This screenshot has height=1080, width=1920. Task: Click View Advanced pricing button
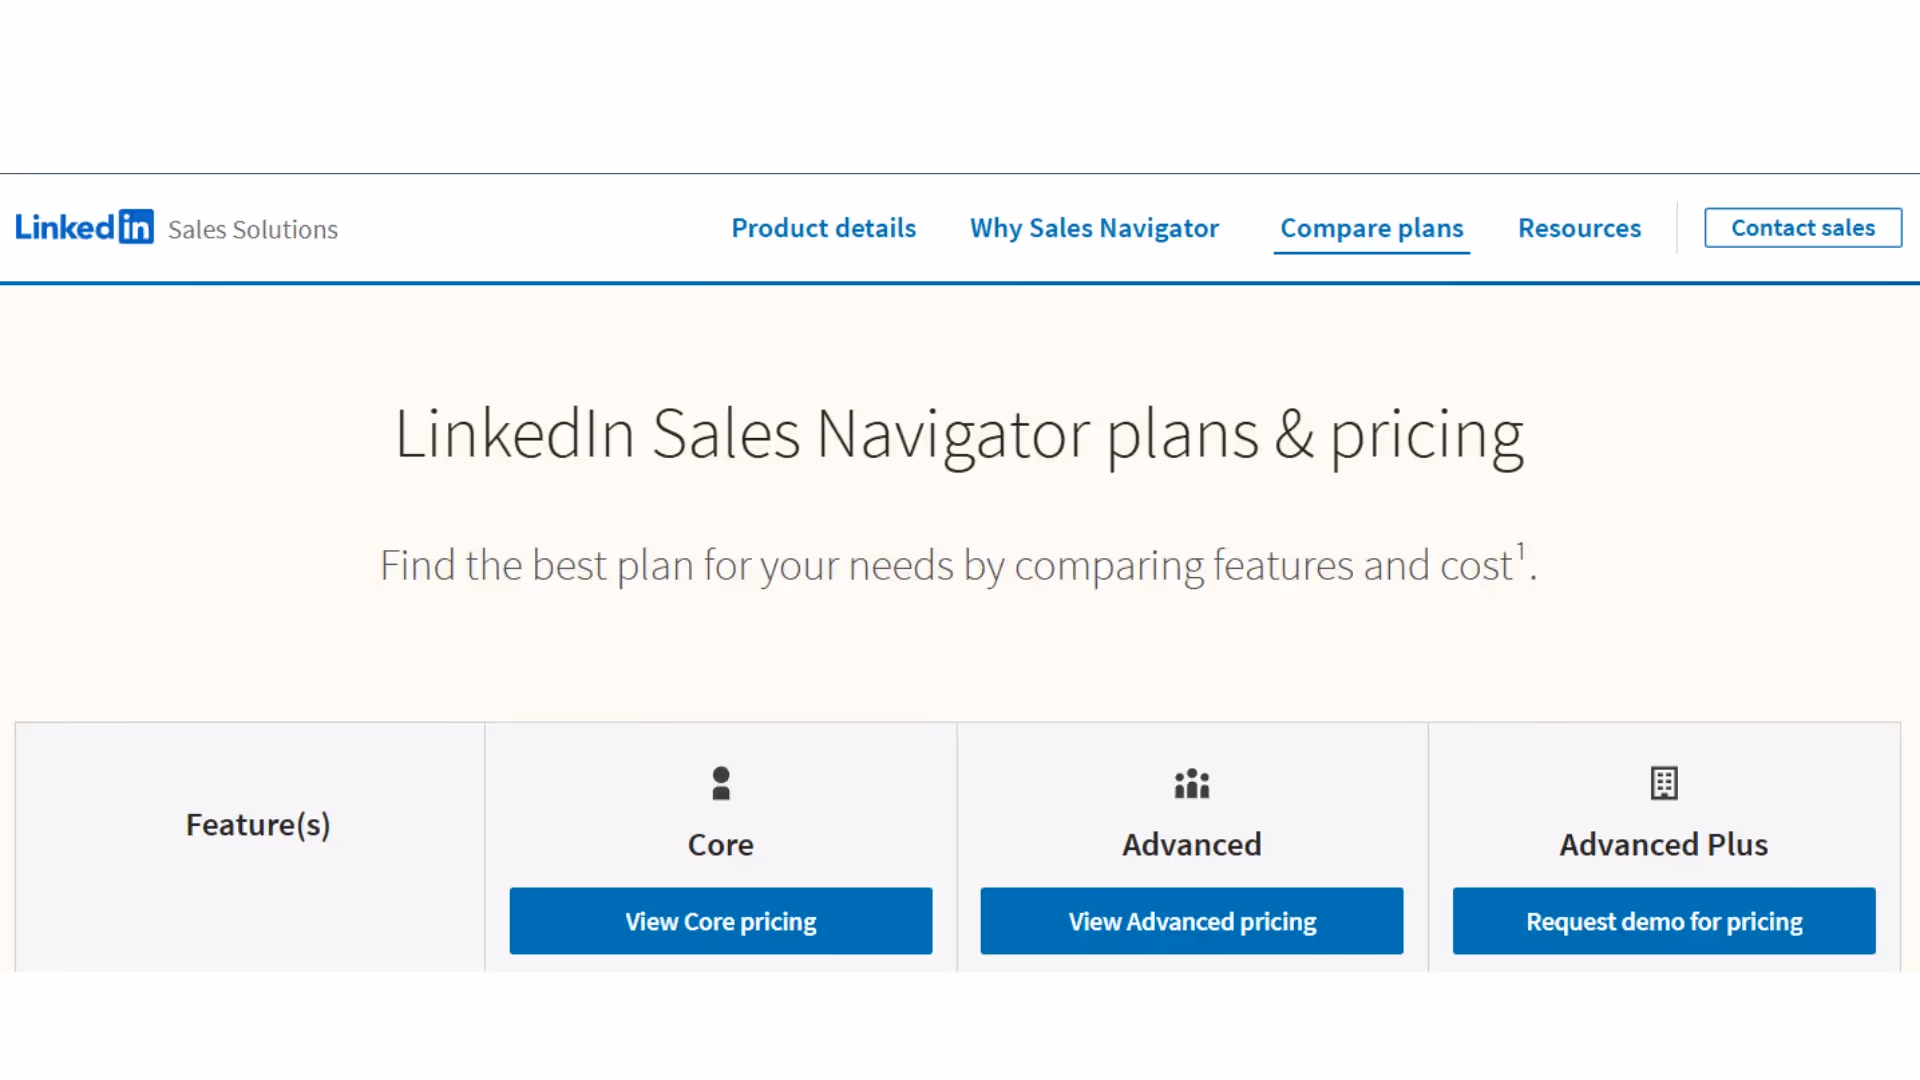tap(1192, 921)
